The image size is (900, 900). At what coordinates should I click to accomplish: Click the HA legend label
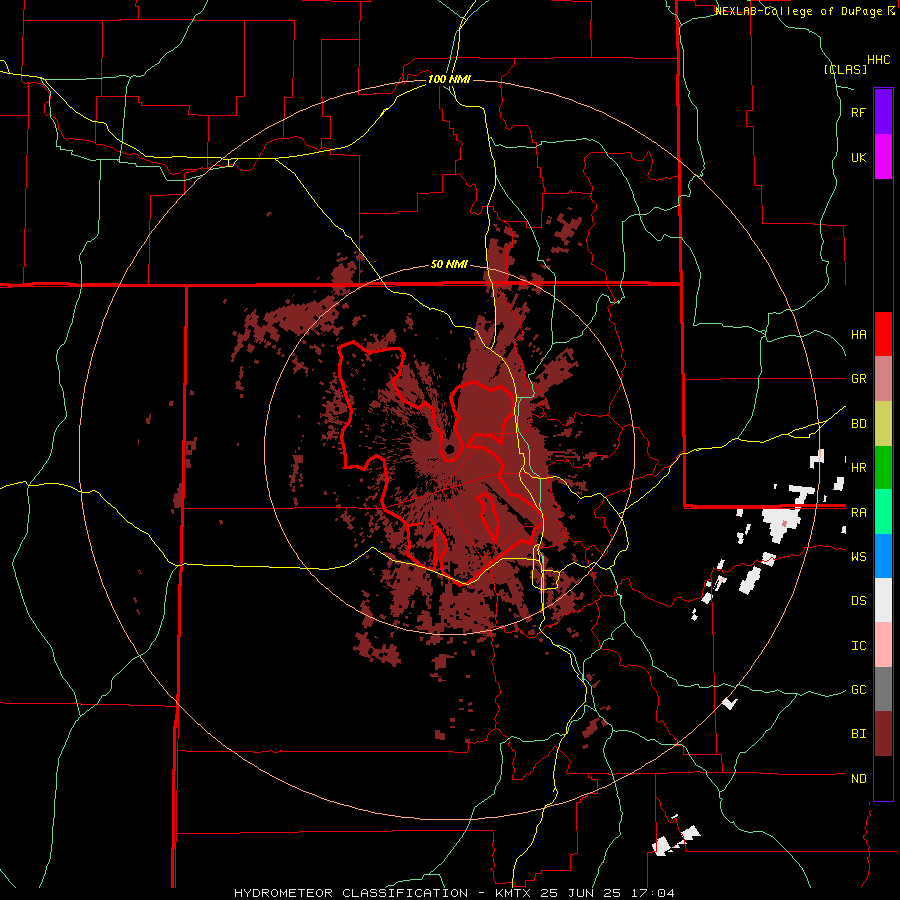(858, 334)
